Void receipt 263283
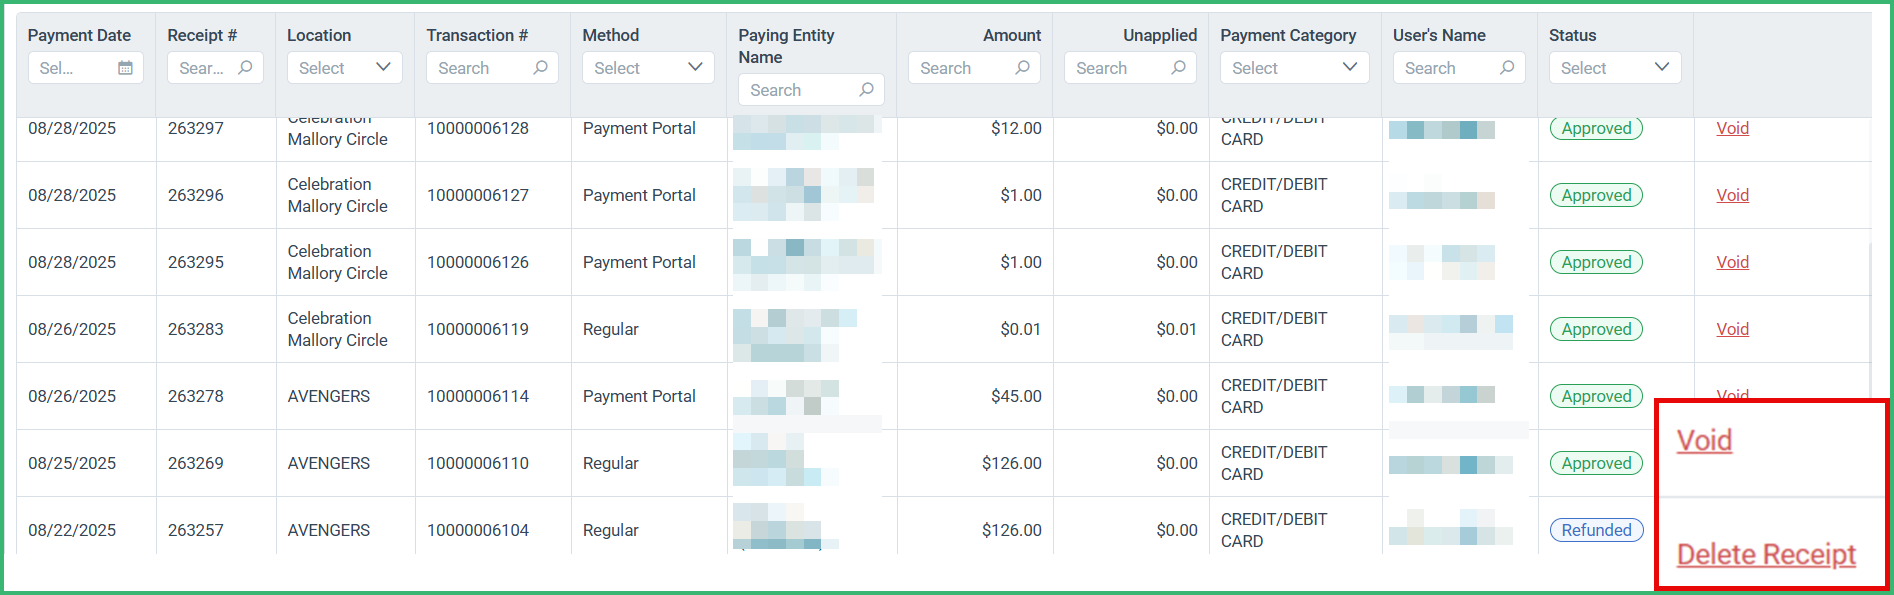 1732,329
